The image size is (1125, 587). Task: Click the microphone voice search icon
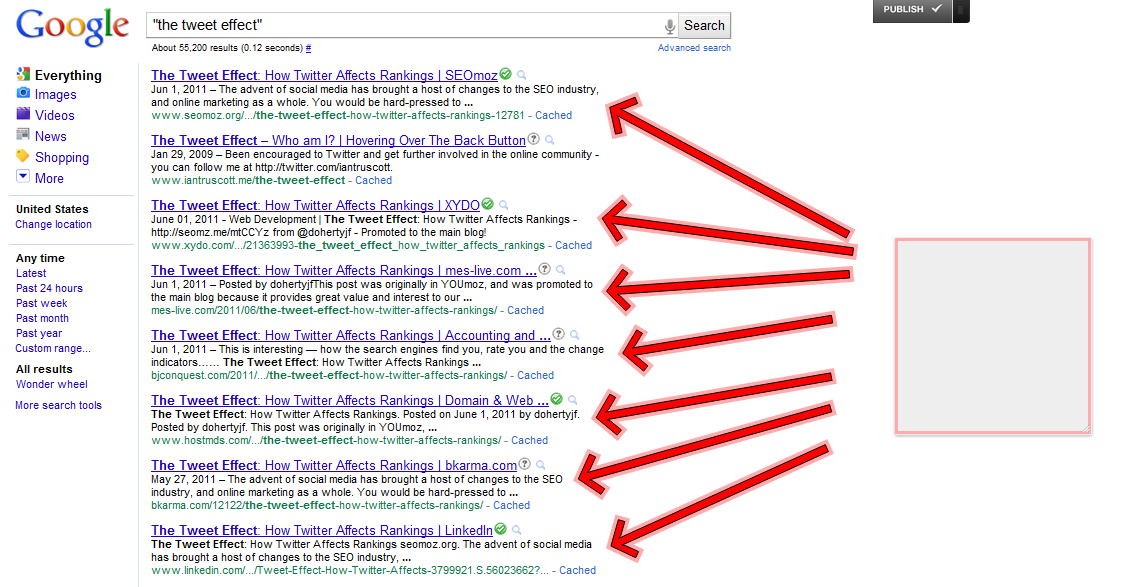click(669, 27)
